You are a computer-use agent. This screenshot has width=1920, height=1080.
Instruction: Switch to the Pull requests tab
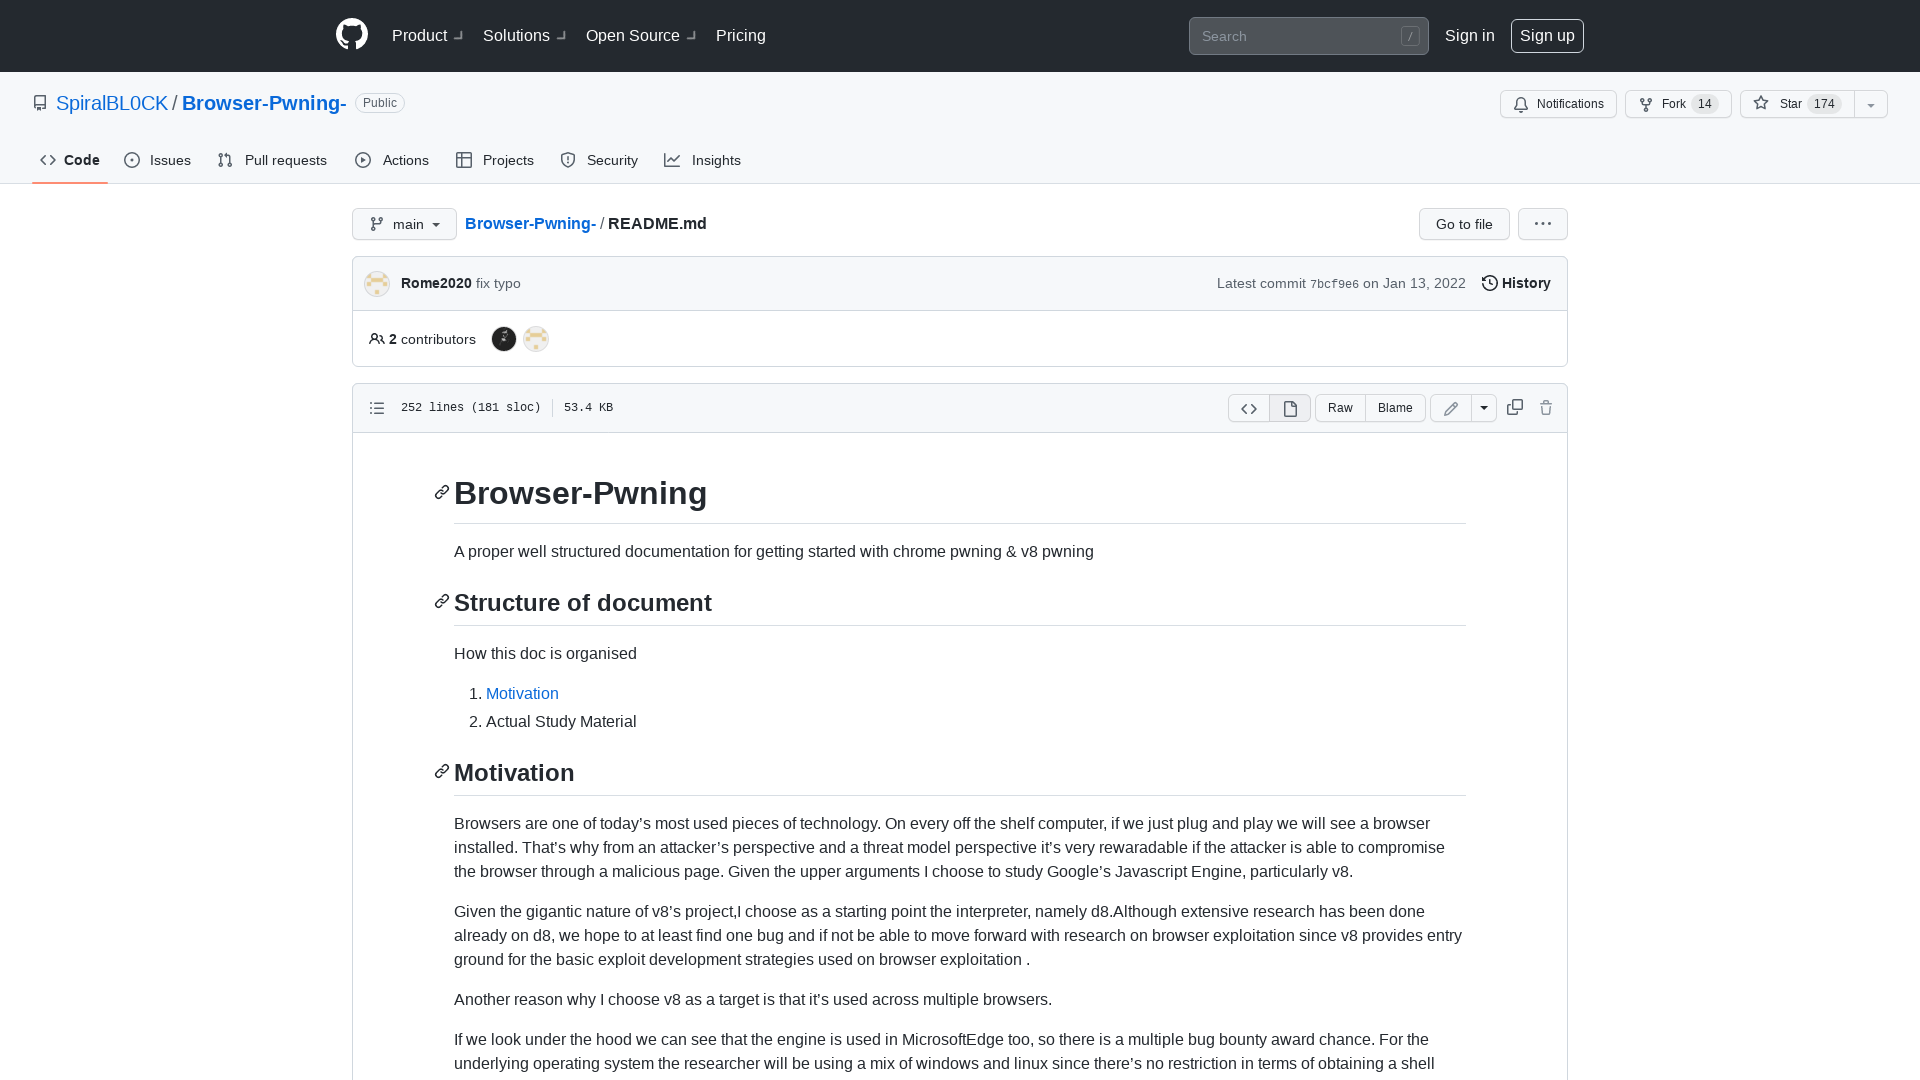click(x=272, y=160)
